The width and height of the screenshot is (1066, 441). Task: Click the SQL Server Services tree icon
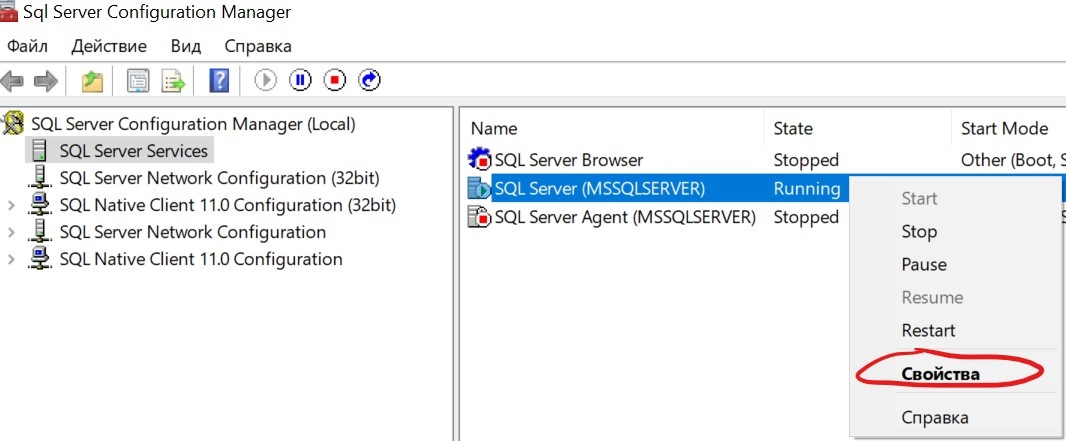40,151
